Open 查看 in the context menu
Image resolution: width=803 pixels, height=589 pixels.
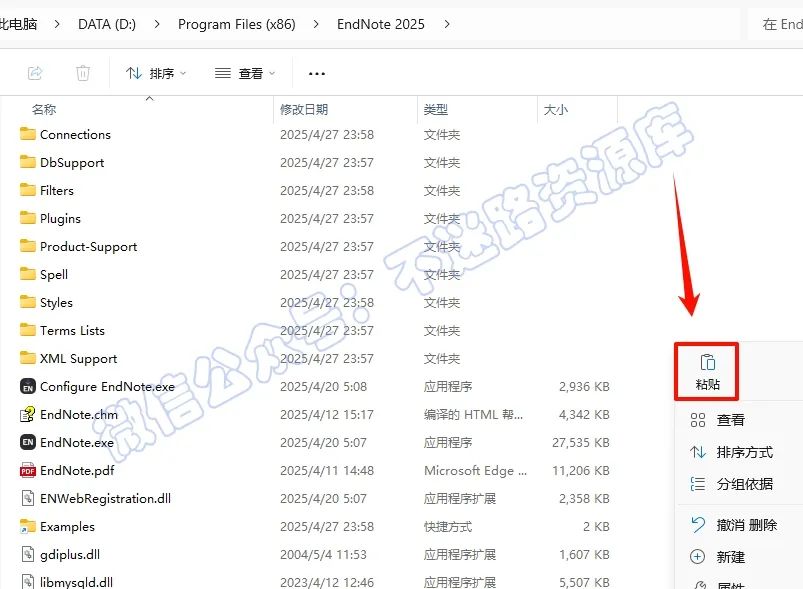pyautogui.click(x=717, y=420)
